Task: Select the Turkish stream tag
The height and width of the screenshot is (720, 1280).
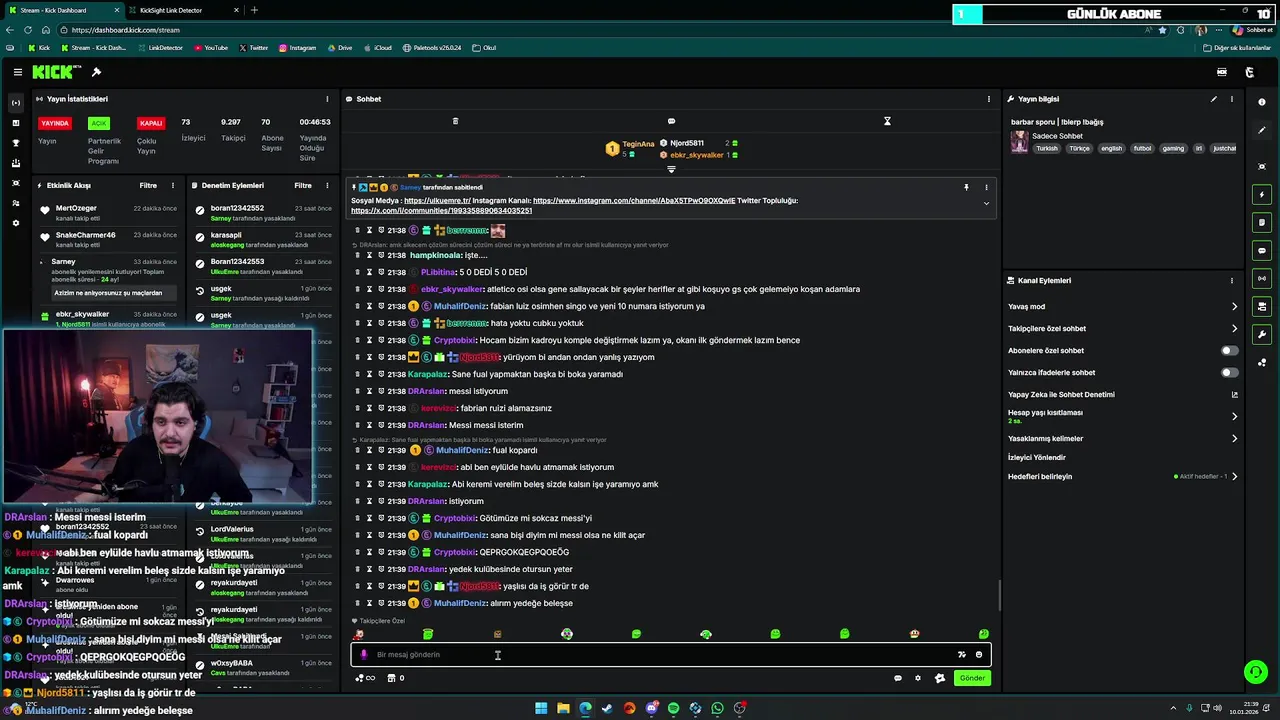Action: 1047,148
